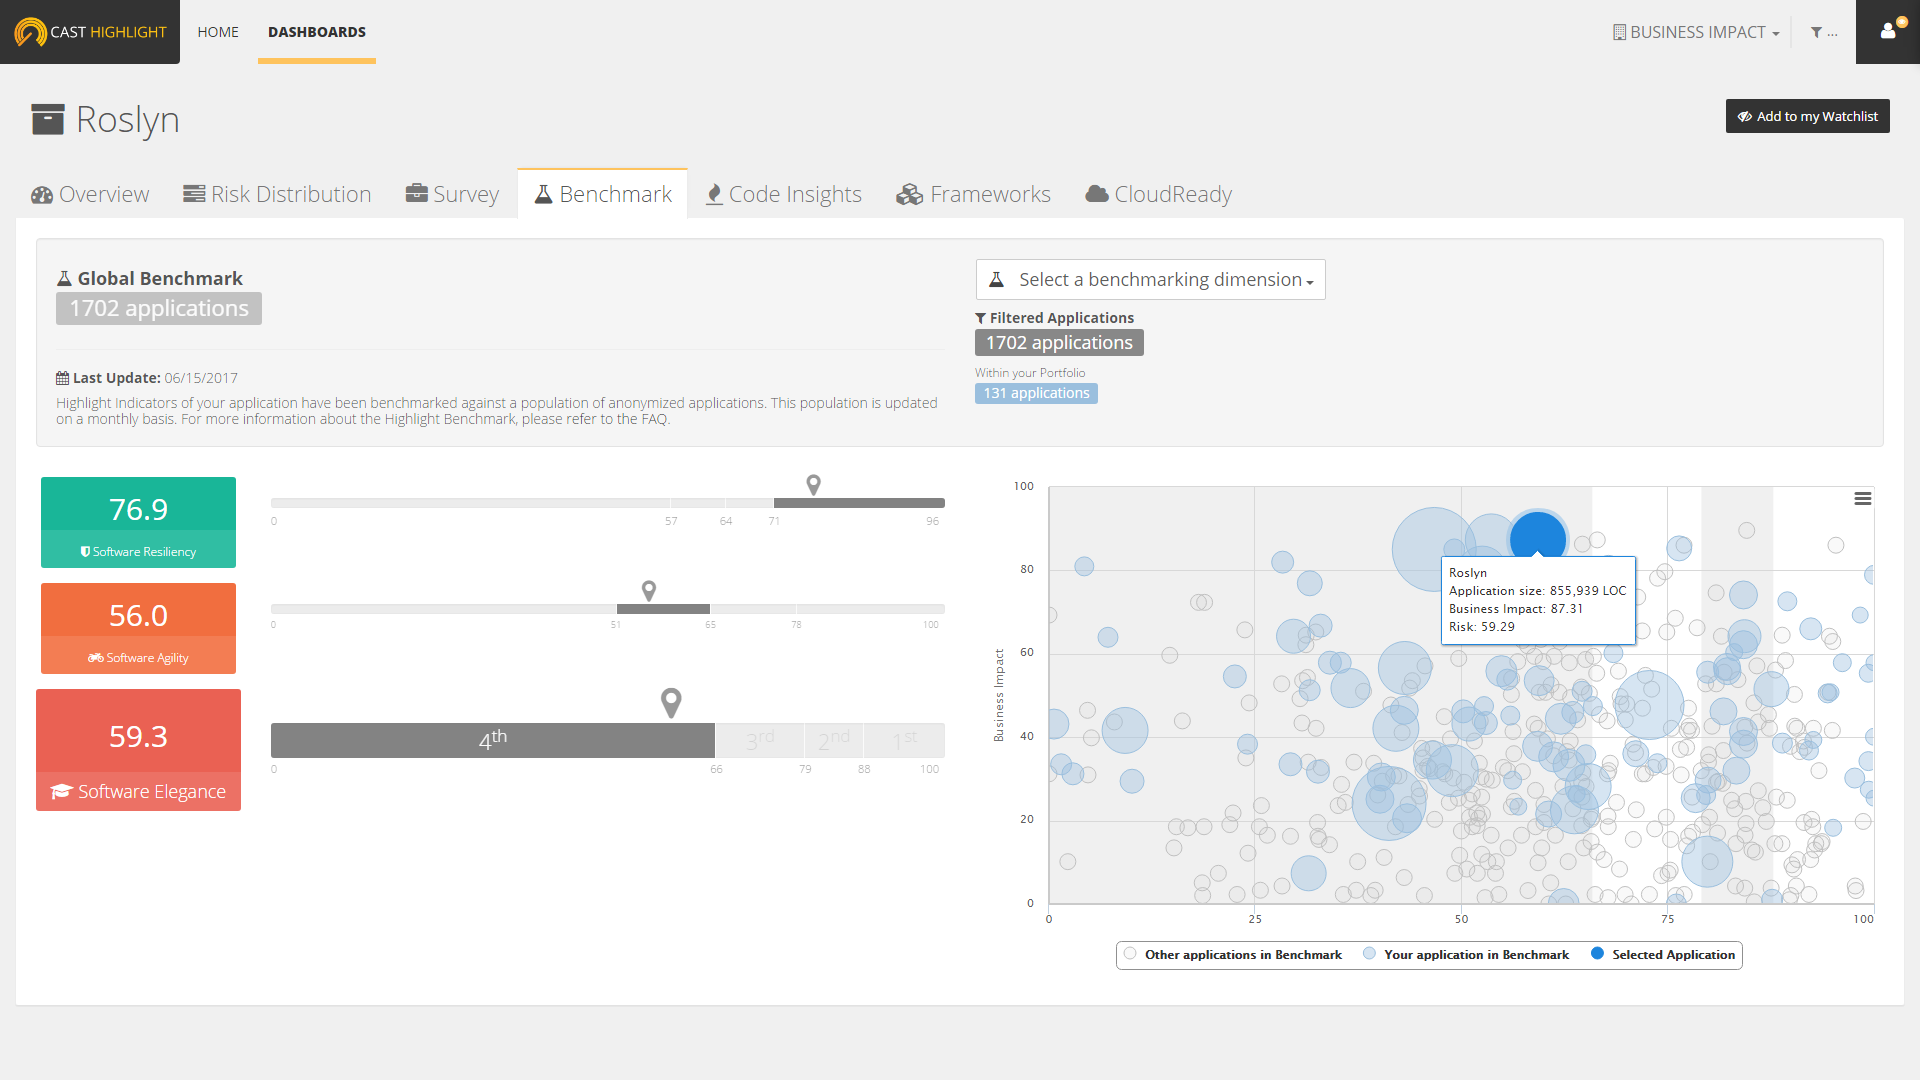Go to HOME menu

218,32
